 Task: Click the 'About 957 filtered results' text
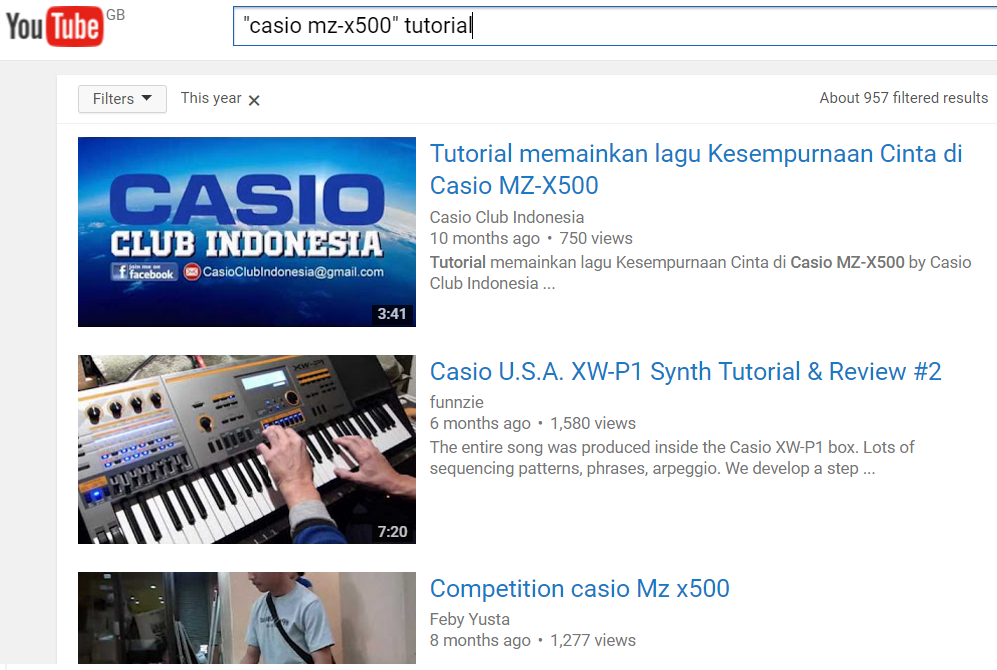pyautogui.click(x=904, y=98)
